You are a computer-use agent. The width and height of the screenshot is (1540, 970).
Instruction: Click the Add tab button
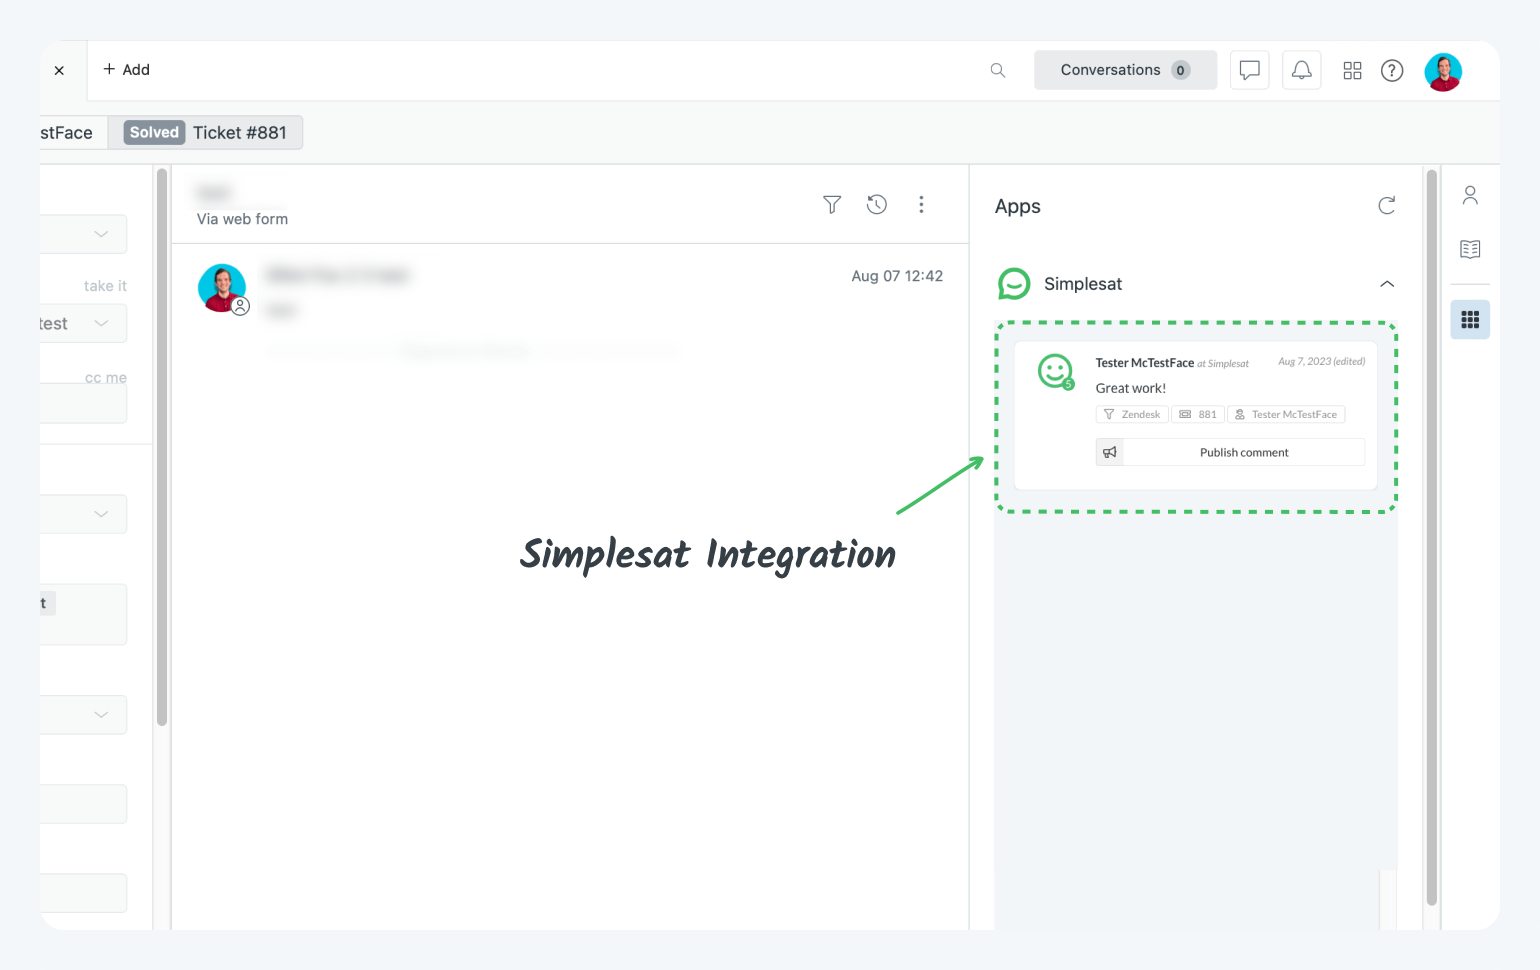tap(126, 70)
